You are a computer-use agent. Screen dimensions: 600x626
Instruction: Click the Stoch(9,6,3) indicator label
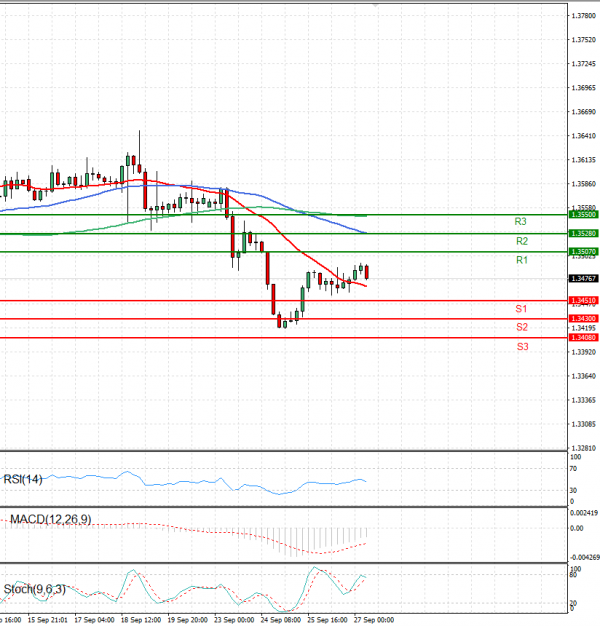click(x=34, y=589)
